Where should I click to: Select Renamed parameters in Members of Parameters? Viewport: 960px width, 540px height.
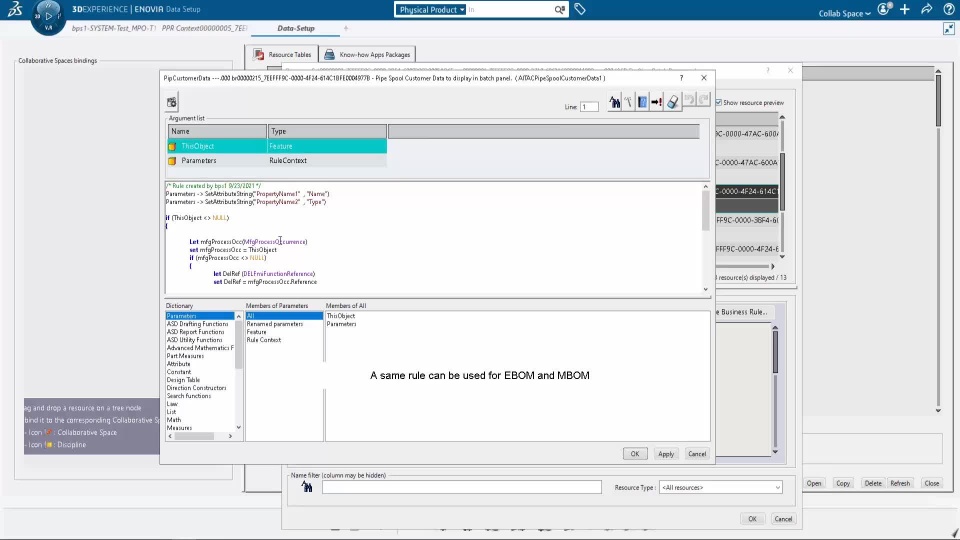(274, 324)
